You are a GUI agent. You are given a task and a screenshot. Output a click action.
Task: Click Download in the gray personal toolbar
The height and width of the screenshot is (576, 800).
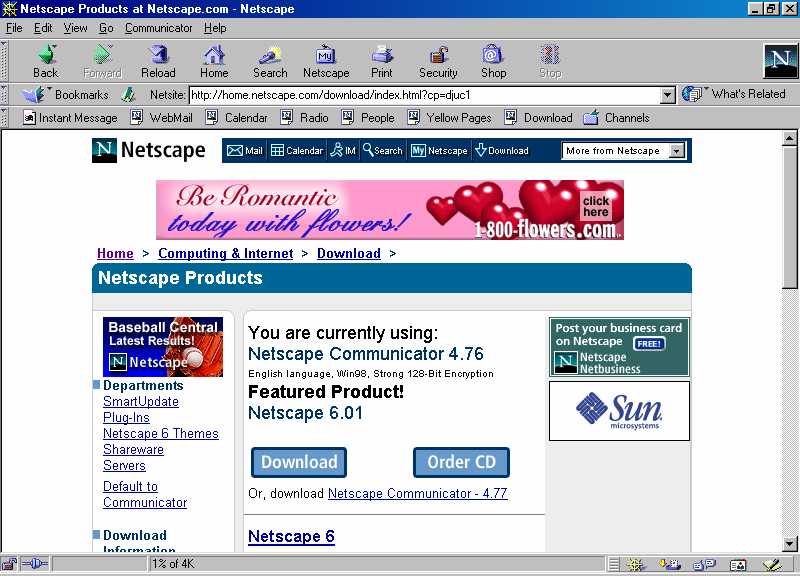tap(539, 118)
